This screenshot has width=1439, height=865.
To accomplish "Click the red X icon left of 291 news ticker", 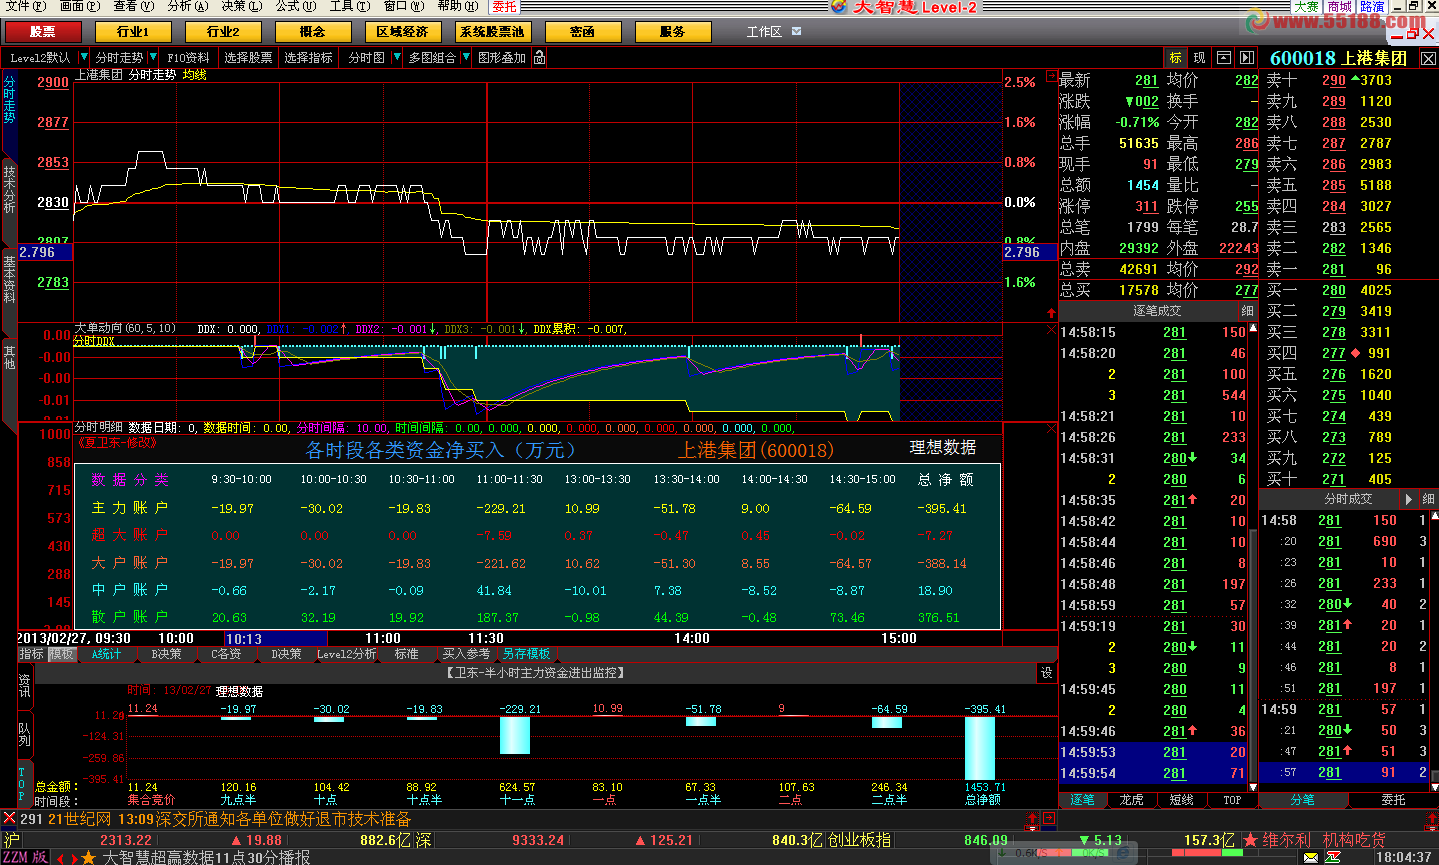I will (x=9, y=819).
